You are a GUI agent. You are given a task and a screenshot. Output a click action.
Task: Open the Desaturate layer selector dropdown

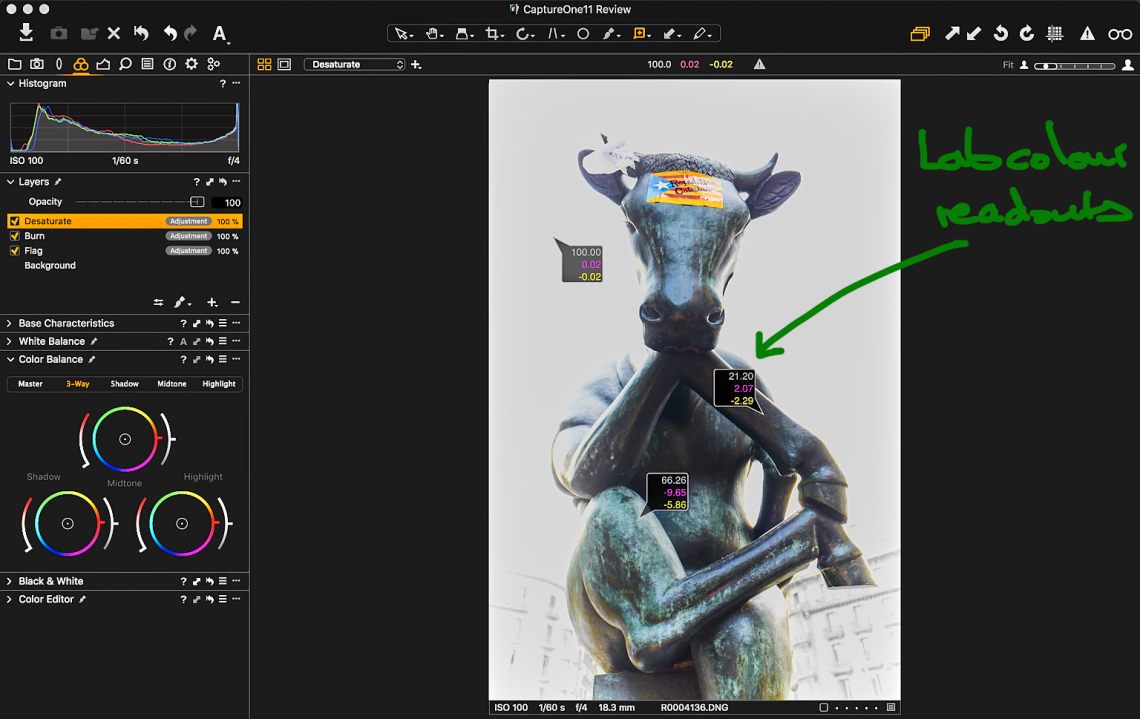point(355,64)
